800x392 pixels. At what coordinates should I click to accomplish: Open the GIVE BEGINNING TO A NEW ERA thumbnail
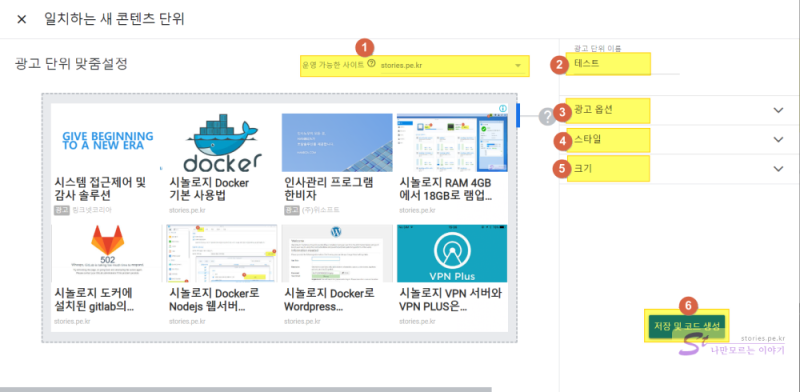[108, 142]
